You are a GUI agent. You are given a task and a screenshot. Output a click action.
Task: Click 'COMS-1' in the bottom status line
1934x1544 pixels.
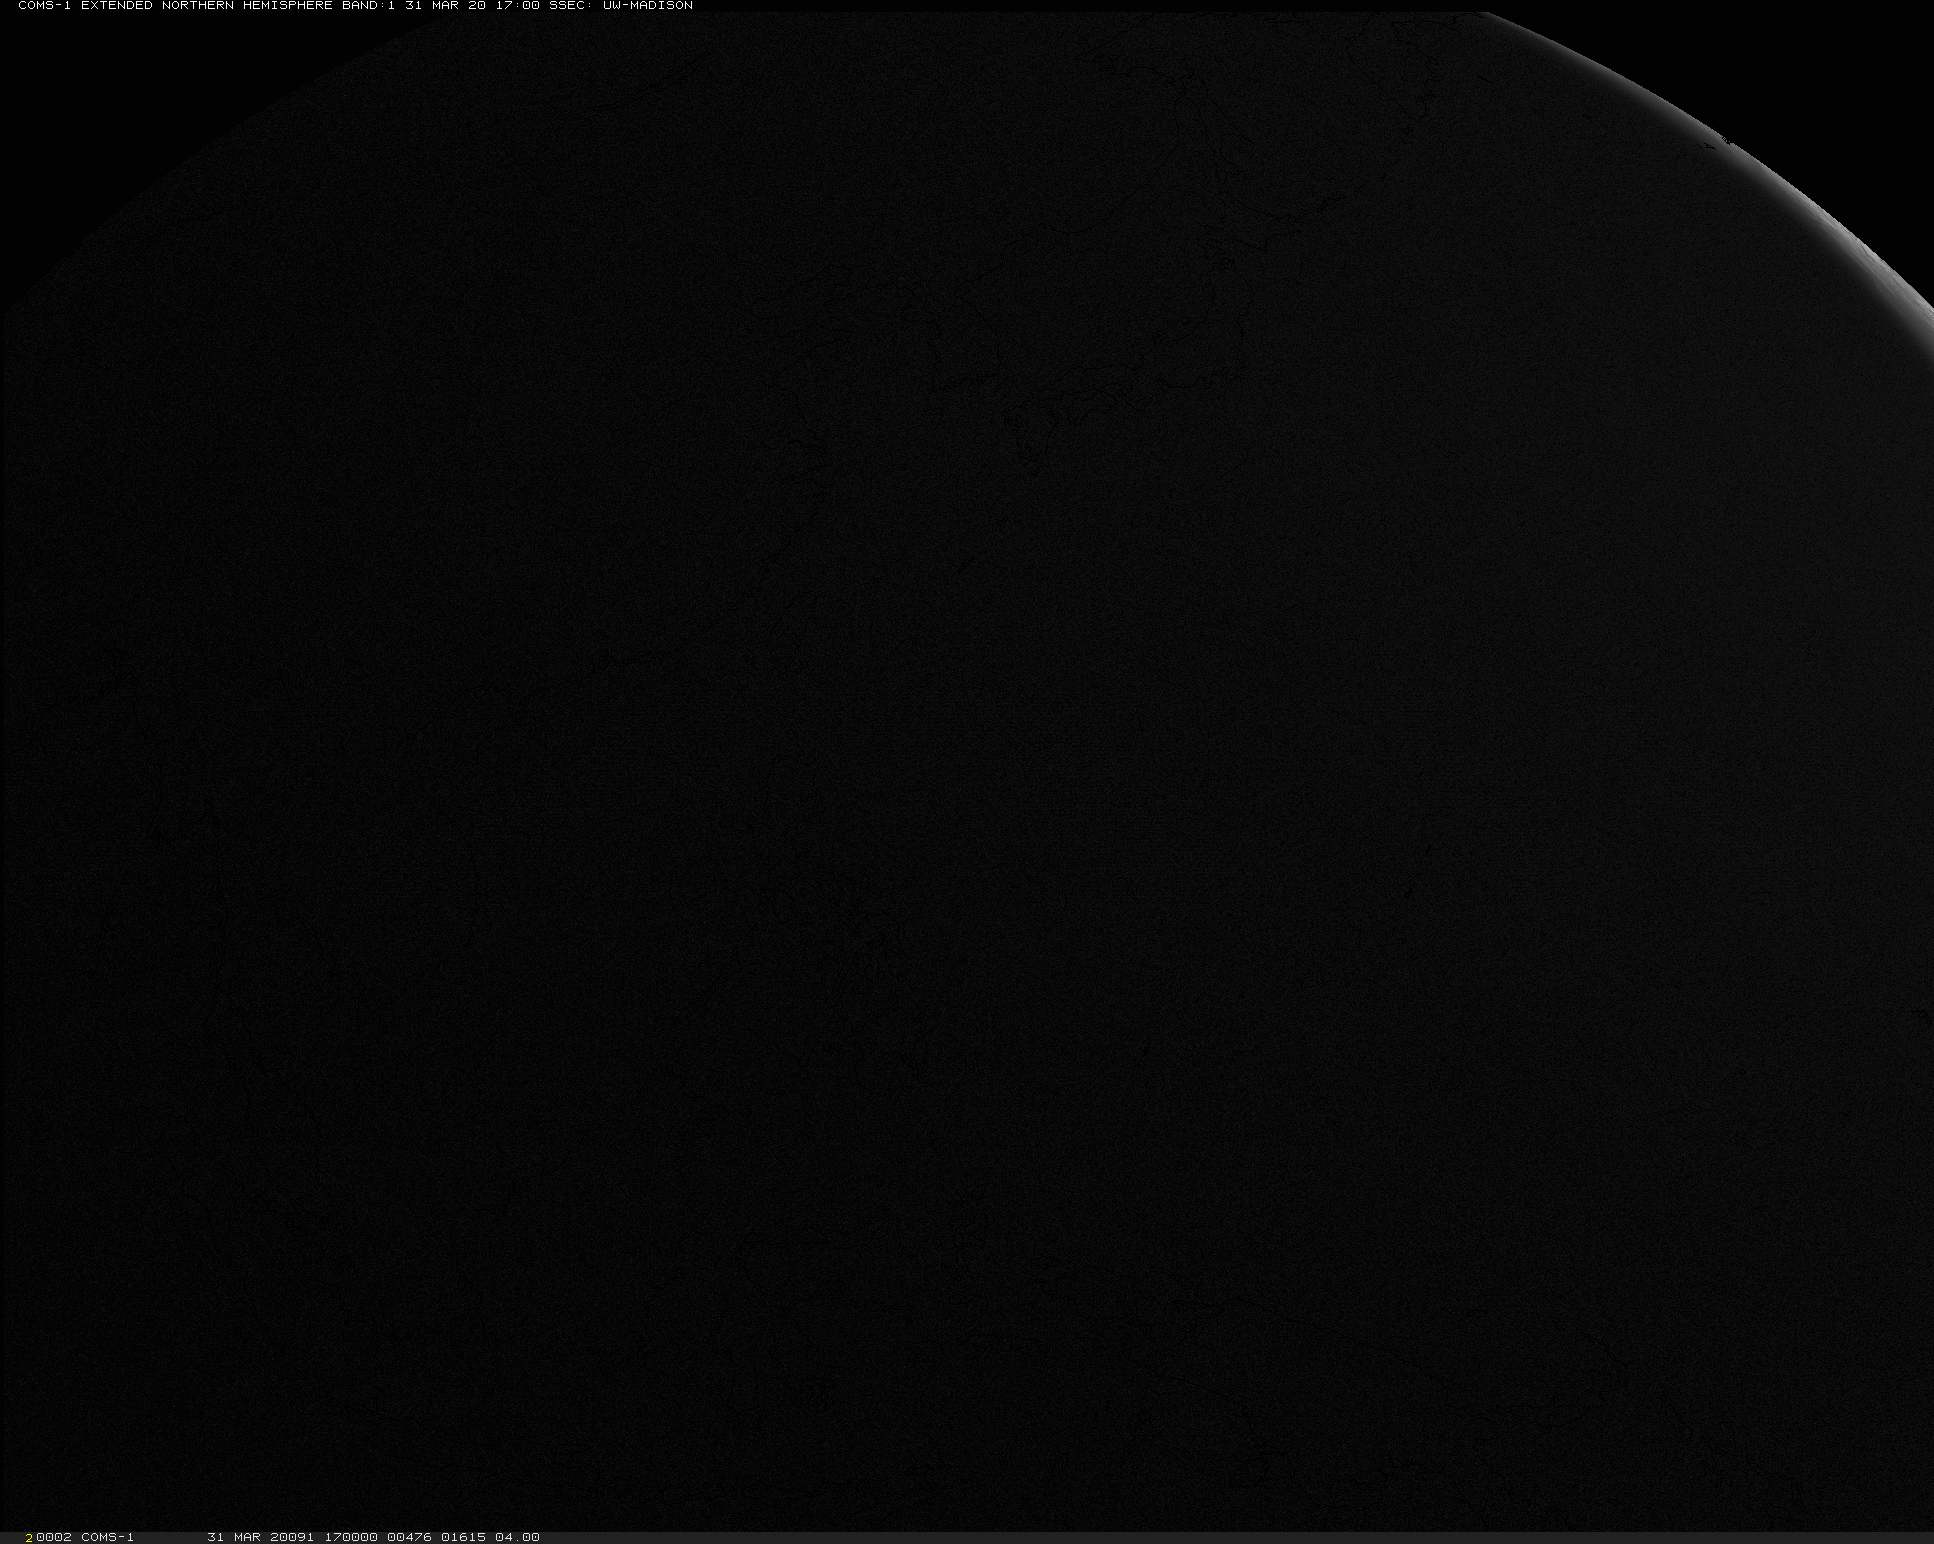108,1537
